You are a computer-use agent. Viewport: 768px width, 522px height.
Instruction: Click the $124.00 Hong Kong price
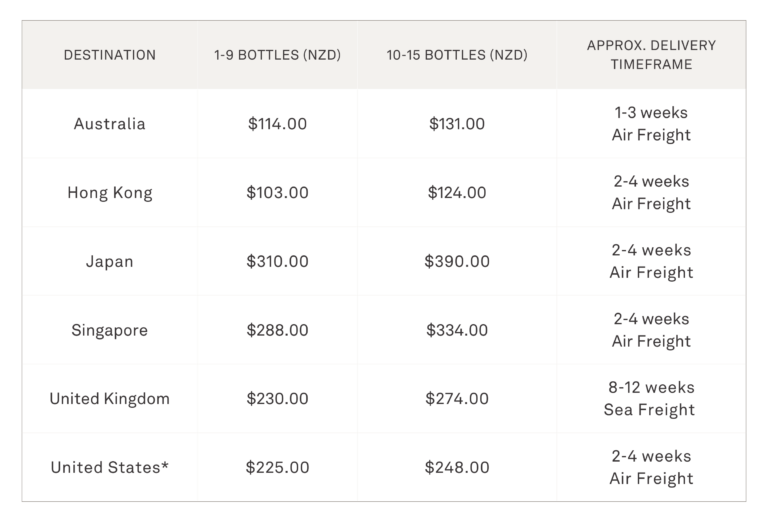click(x=457, y=192)
